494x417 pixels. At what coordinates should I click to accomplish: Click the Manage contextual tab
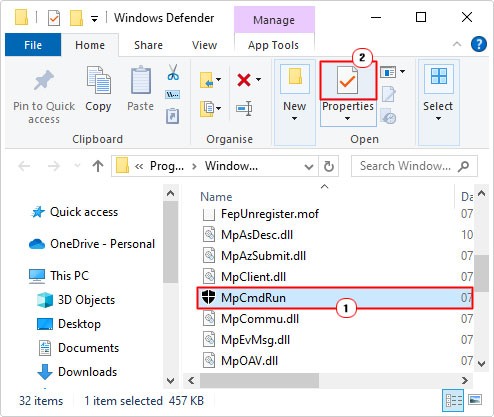(274, 20)
